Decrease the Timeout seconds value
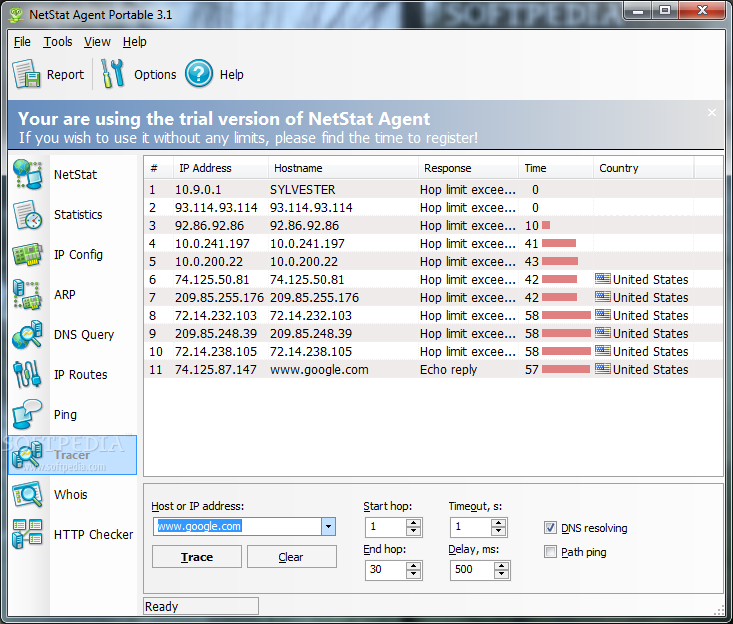The height and width of the screenshot is (624, 733). 498,531
